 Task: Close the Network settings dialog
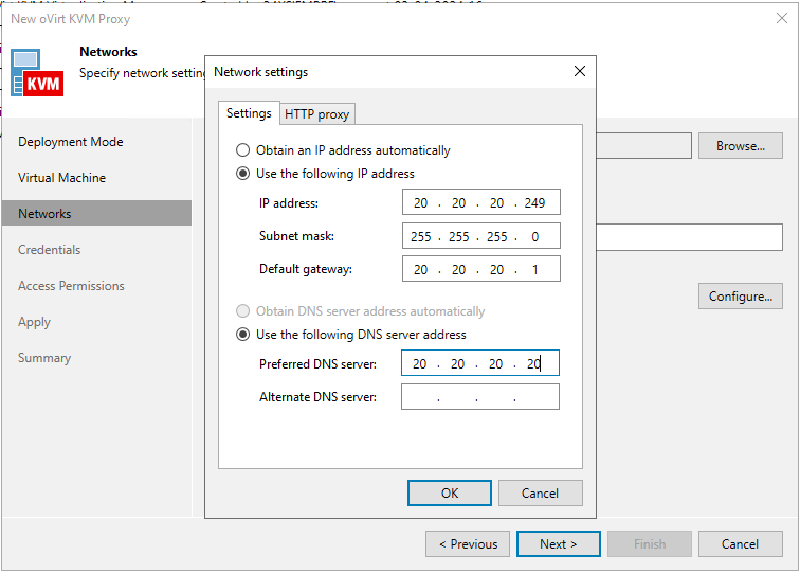point(580,71)
